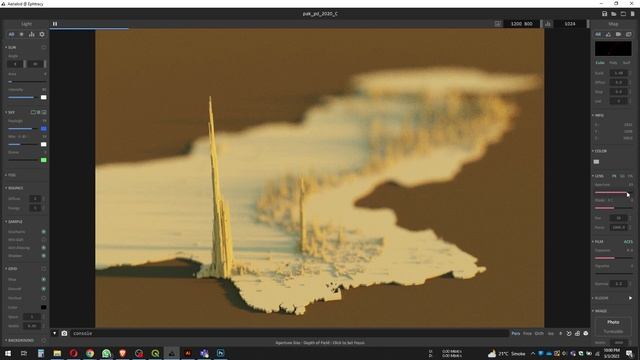Collapse the GRID section header
This screenshot has width=640, height=360.
coord(11,269)
